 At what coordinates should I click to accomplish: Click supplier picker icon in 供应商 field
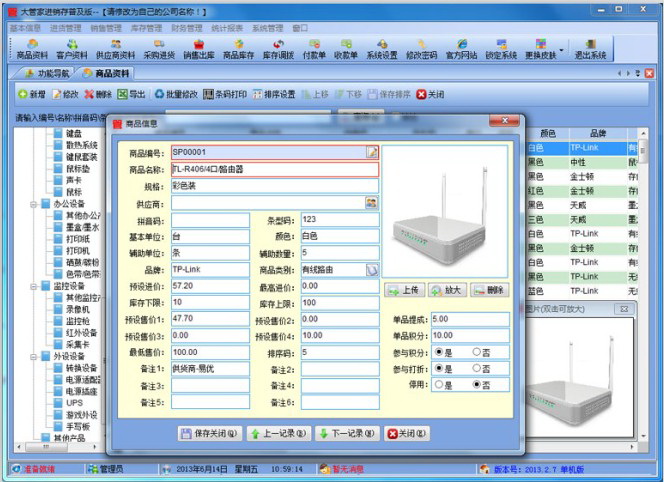point(371,203)
